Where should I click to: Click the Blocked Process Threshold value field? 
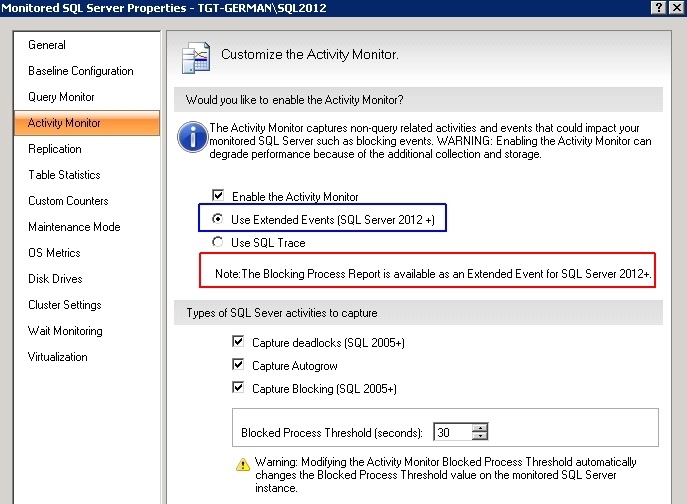[453, 433]
